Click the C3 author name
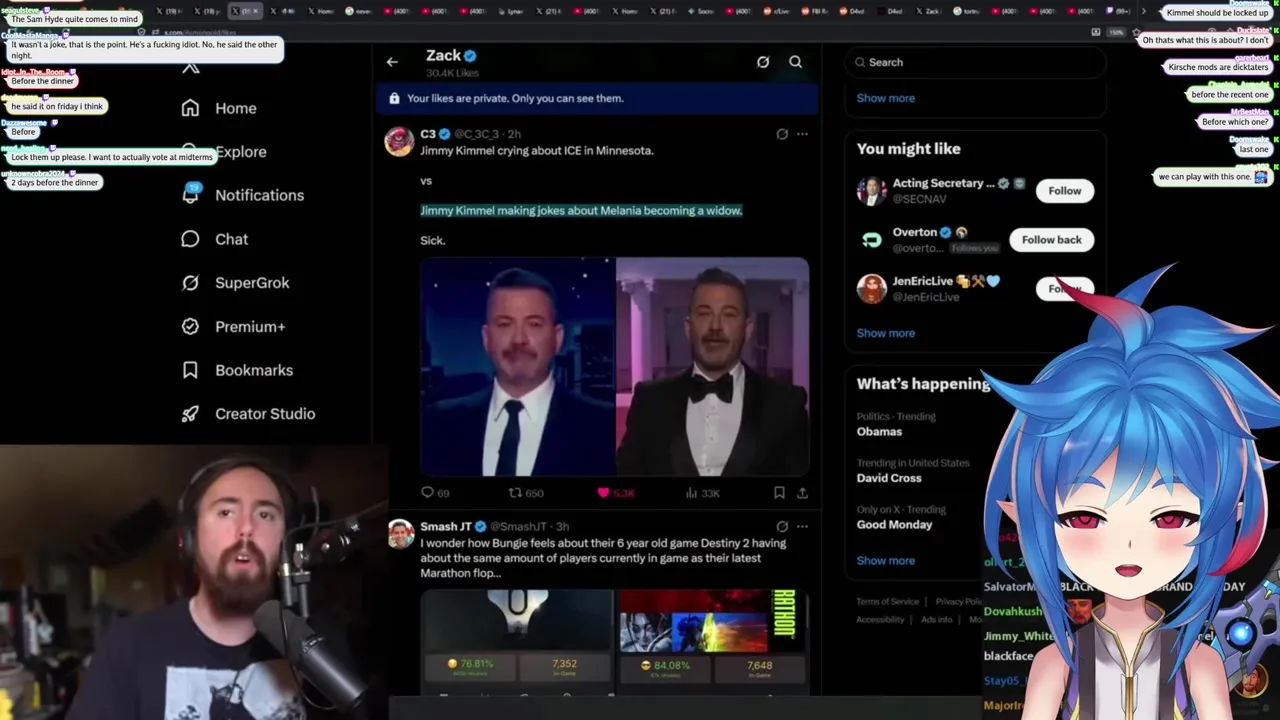Image resolution: width=1280 pixels, height=720 pixels. click(x=428, y=134)
